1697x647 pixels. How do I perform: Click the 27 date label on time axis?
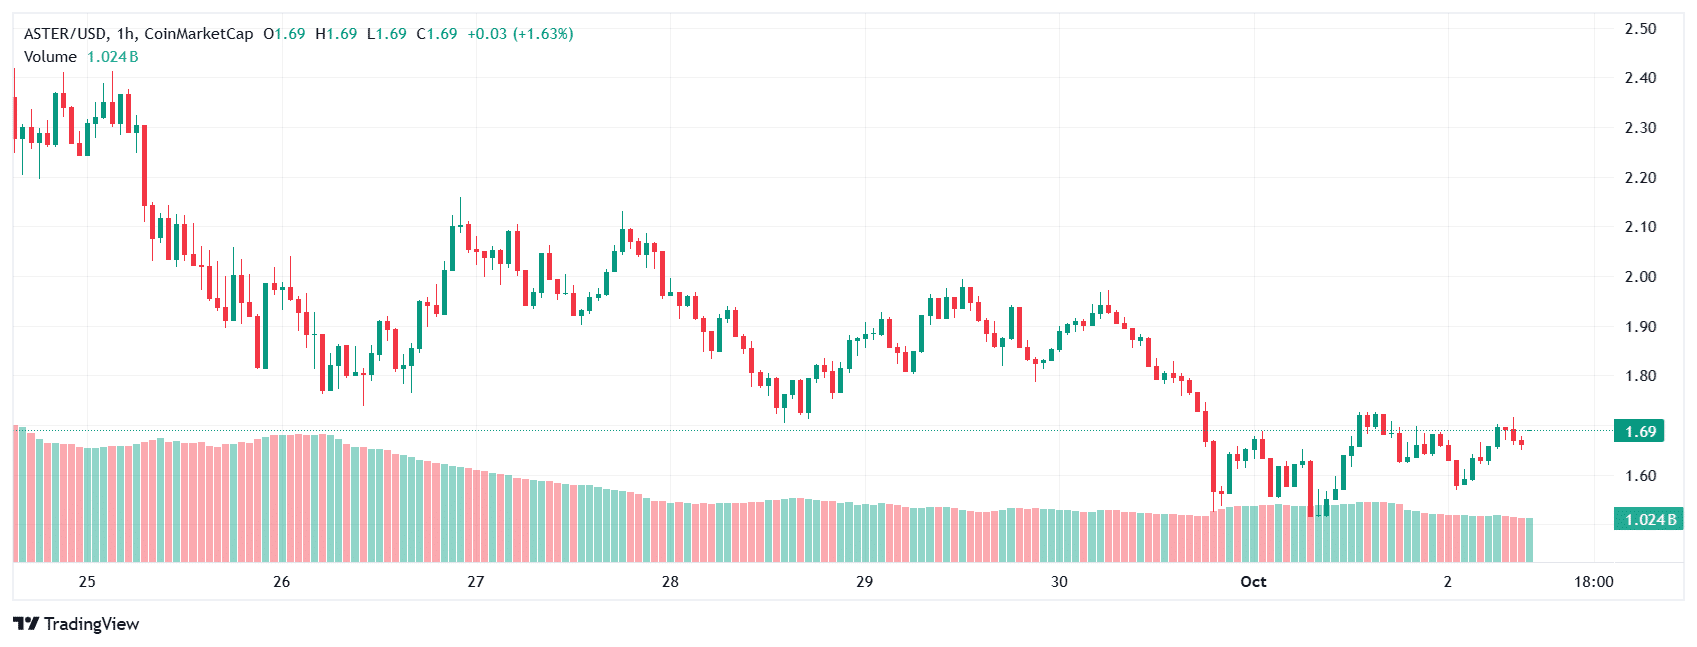tap(475, 582)
